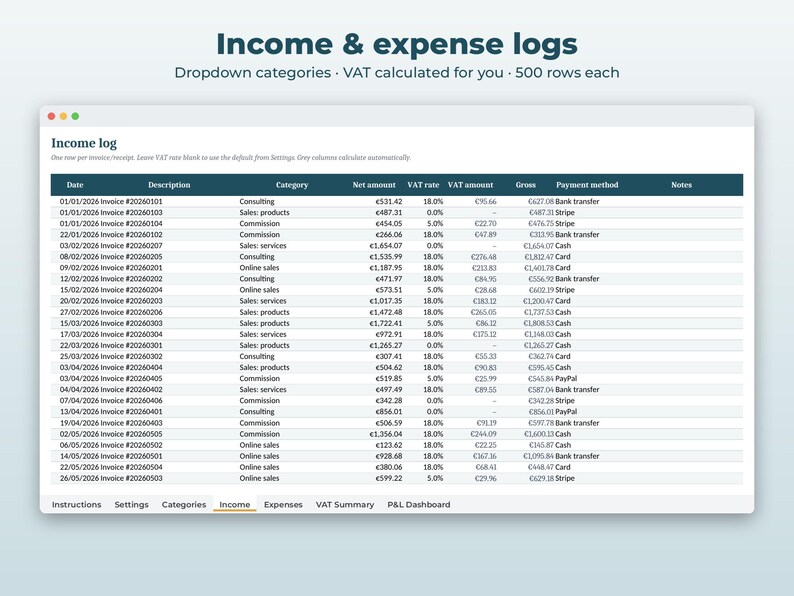Select the active Income tab
Screen dimensions: 794x596
[x=234, y=504]
